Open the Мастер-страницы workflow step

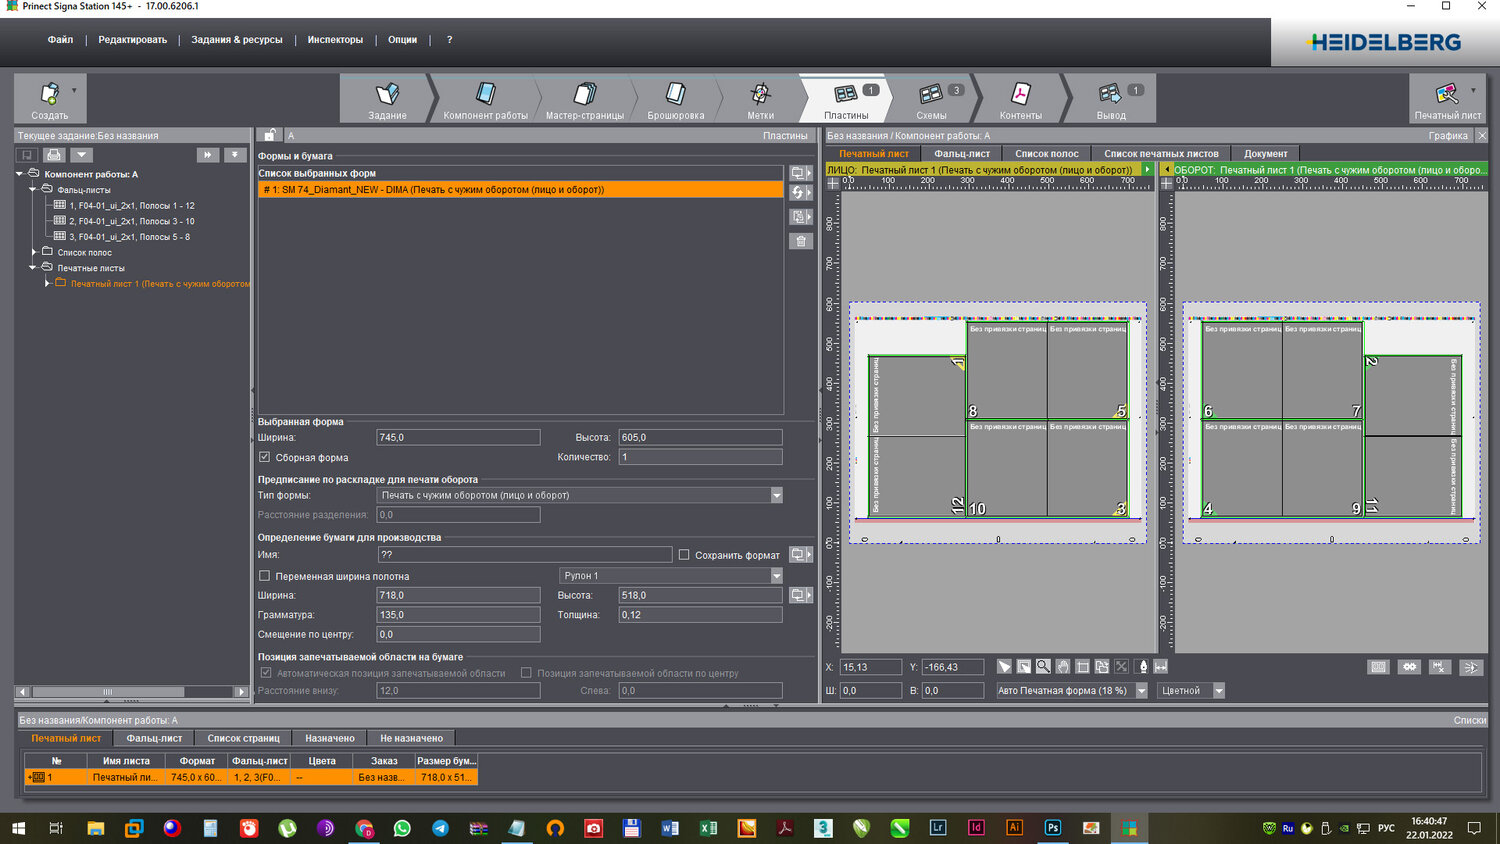585,100
